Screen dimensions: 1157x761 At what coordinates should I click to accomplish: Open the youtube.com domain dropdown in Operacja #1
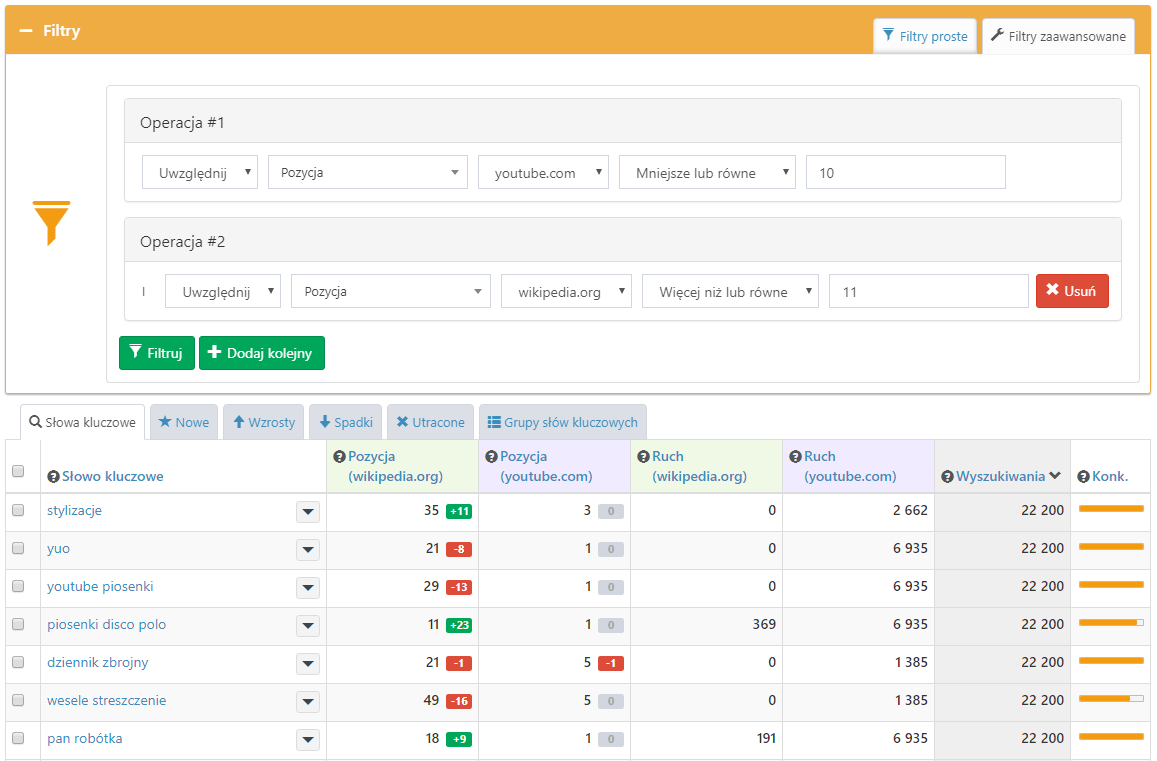(543, 172)
